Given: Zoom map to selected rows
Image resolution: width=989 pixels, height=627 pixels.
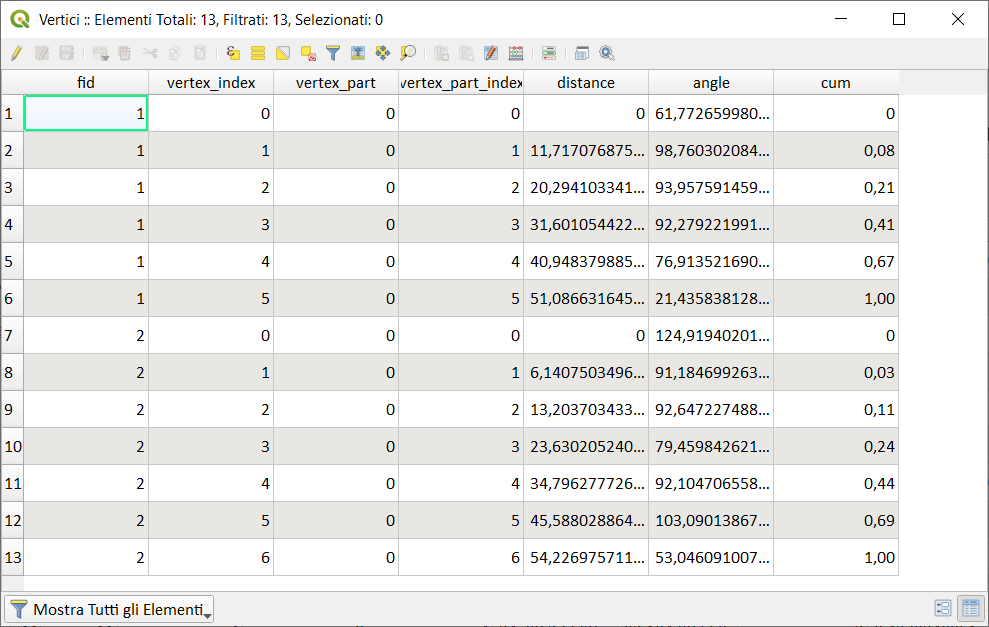Looking at the screenshot, I should pyautogui.click(x=408, y=53).
